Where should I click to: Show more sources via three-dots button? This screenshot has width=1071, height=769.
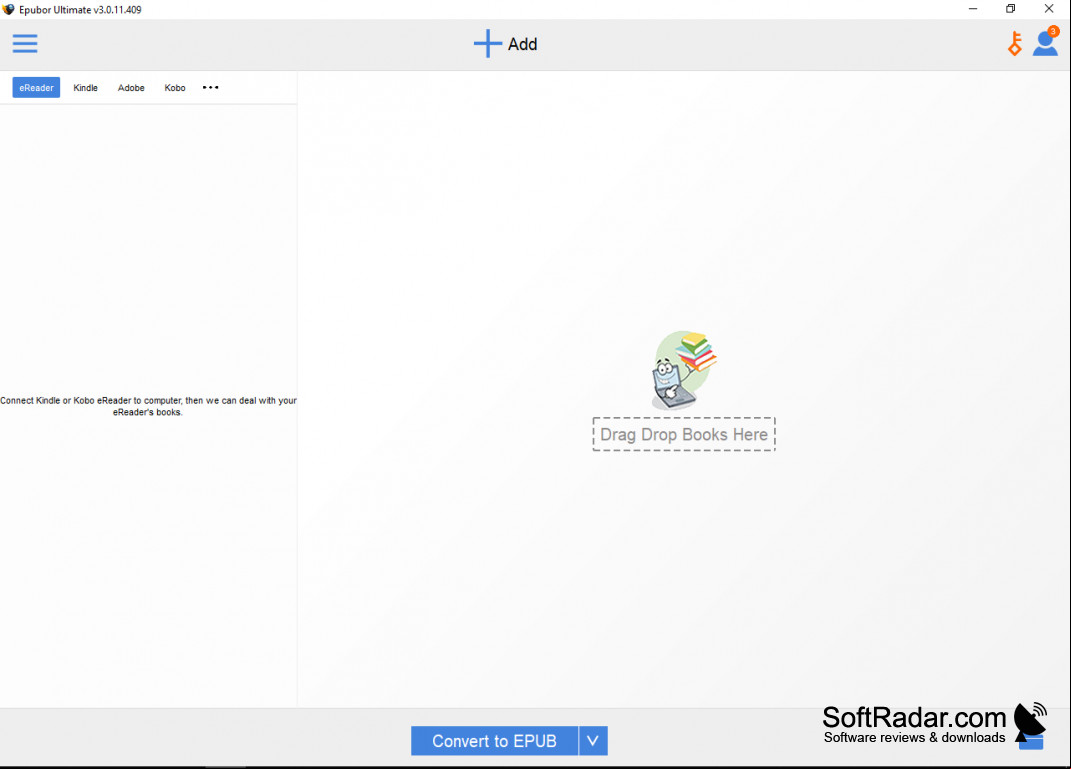[x=210, y=87]
